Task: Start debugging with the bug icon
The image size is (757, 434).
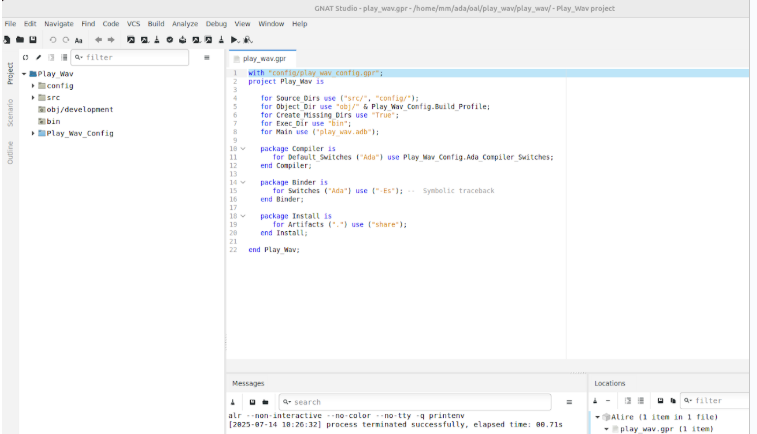Action: pos(248,40)
